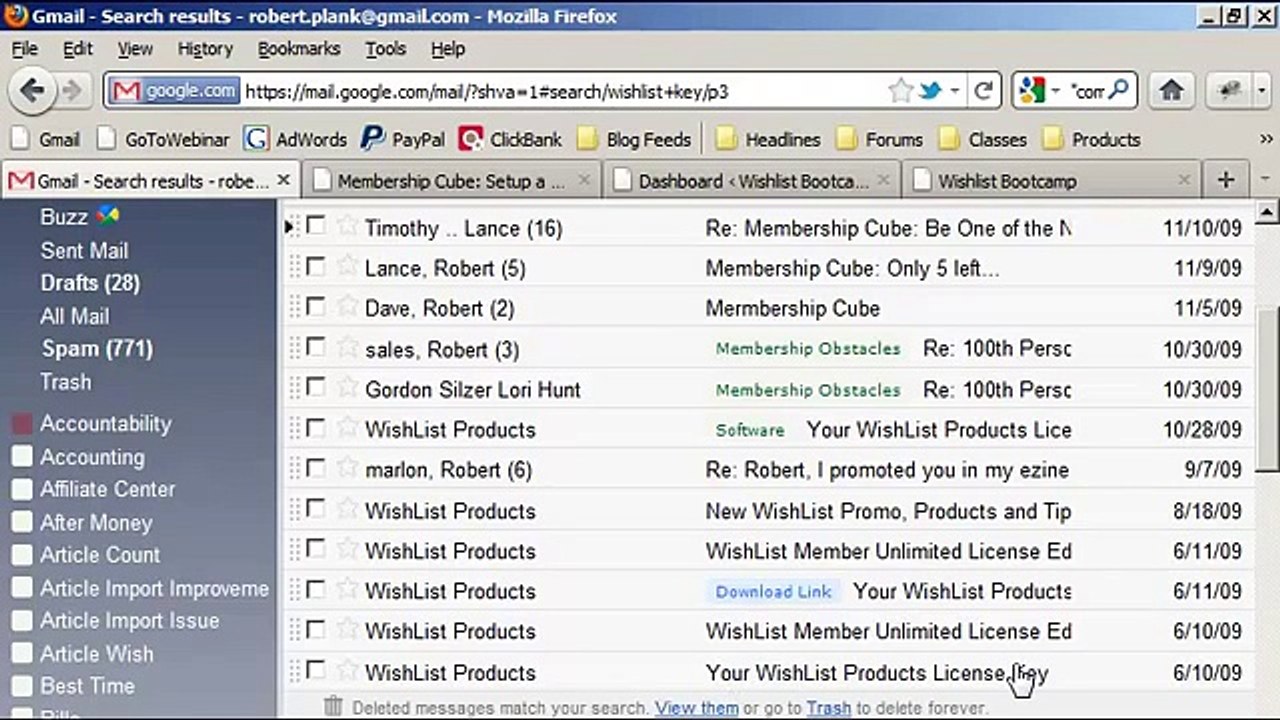Open the GoToWebinar bookmark
This screenshot has height=720, width=1280.
pyautogui.click(x=163, y=140)
